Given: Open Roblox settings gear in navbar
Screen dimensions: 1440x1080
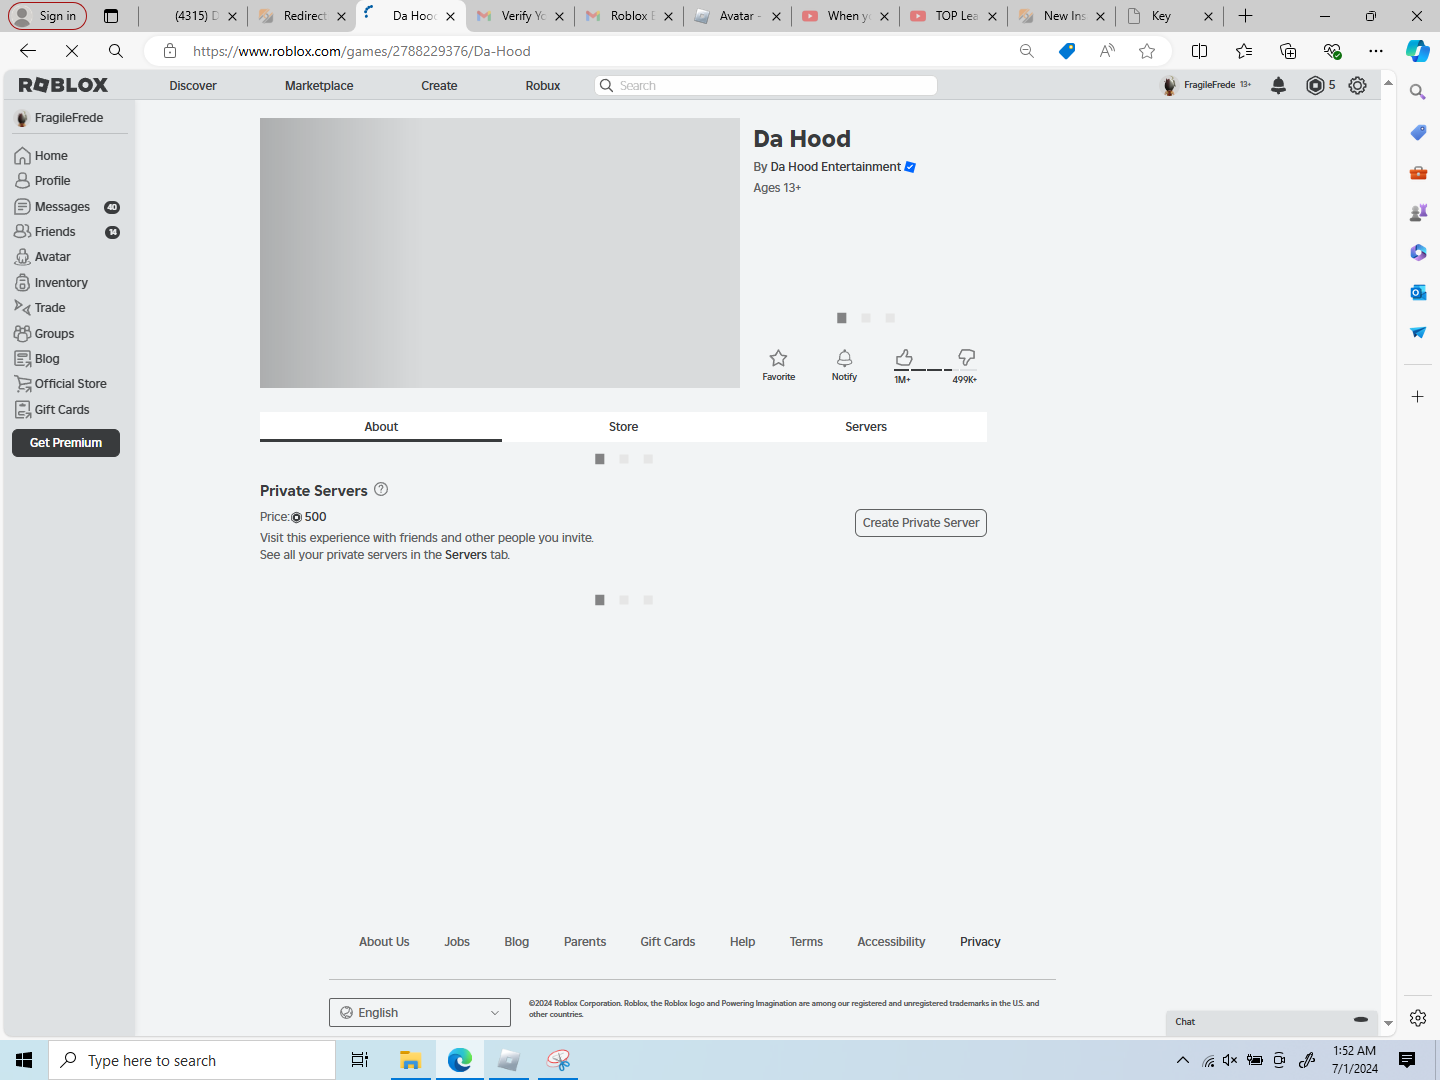Looking at the screenshot, I should coord(1357,86).
